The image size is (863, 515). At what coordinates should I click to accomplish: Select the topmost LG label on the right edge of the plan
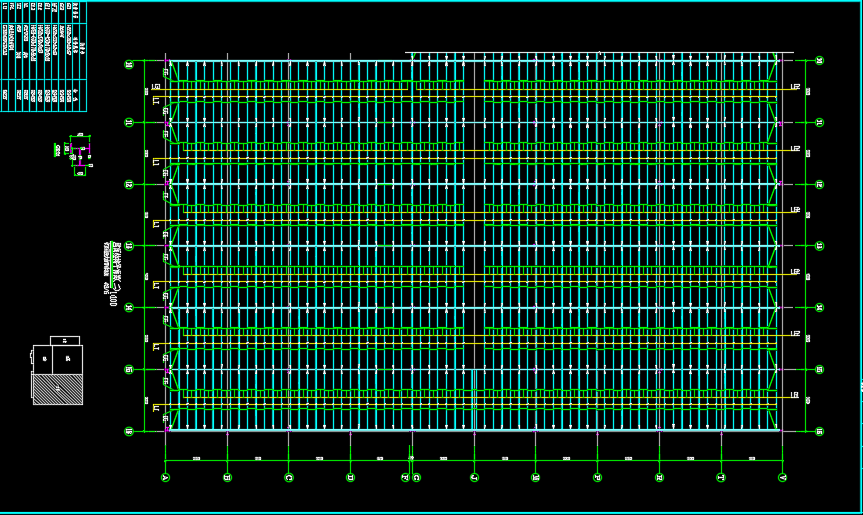pyautogui.click(x=796, y=88)
